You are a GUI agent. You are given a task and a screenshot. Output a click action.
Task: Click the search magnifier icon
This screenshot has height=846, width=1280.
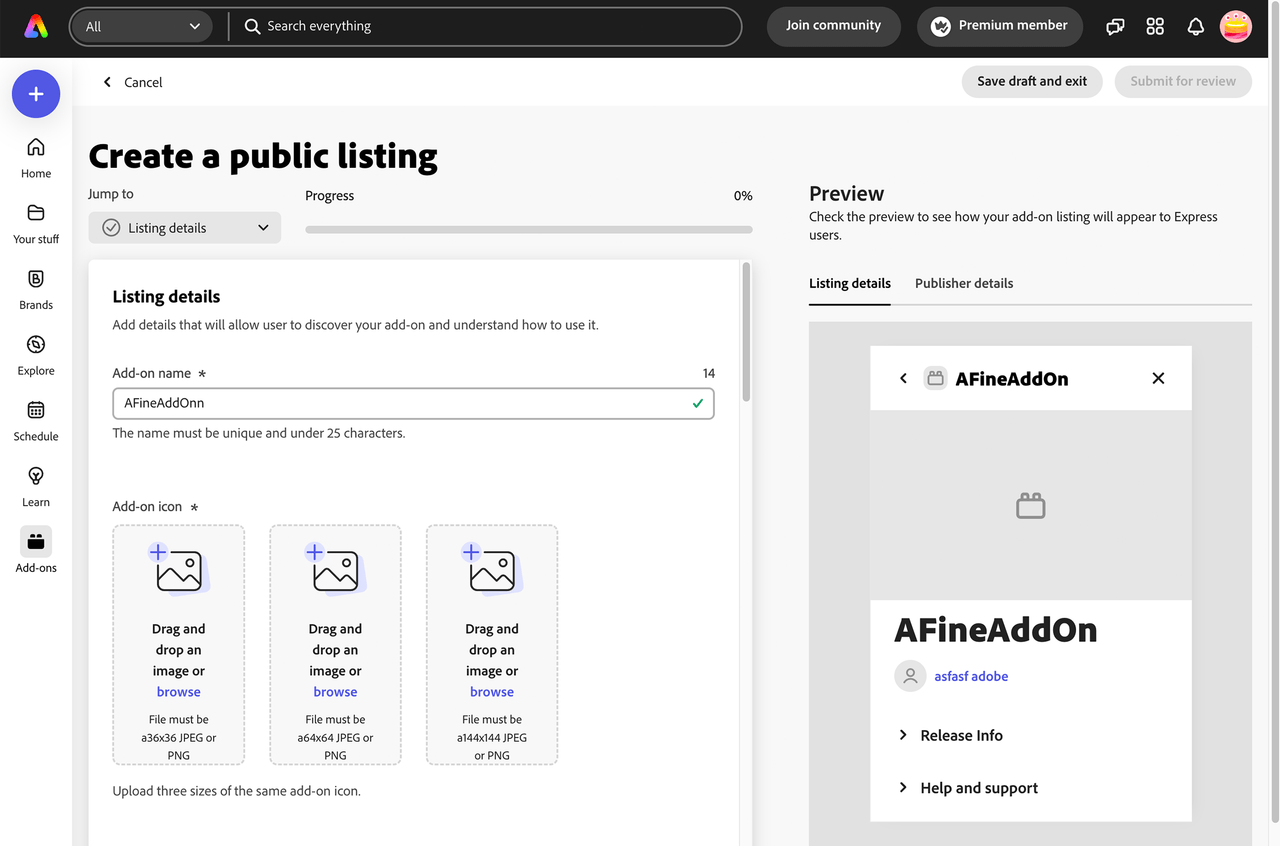pos(252,27)
